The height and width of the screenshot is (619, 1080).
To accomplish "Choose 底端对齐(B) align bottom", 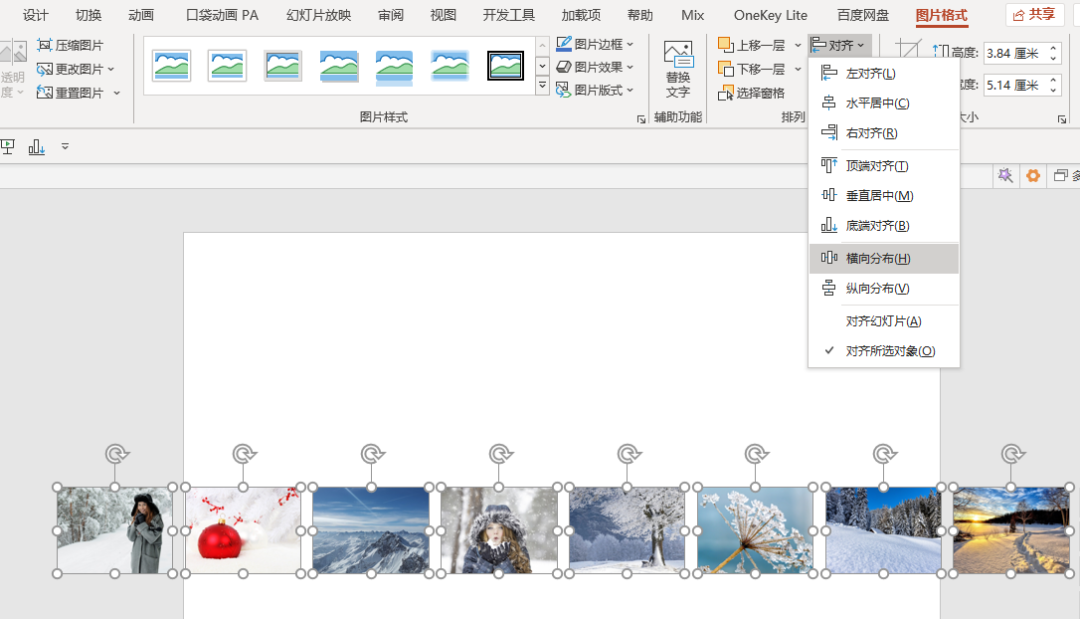I will coord(884,226).
